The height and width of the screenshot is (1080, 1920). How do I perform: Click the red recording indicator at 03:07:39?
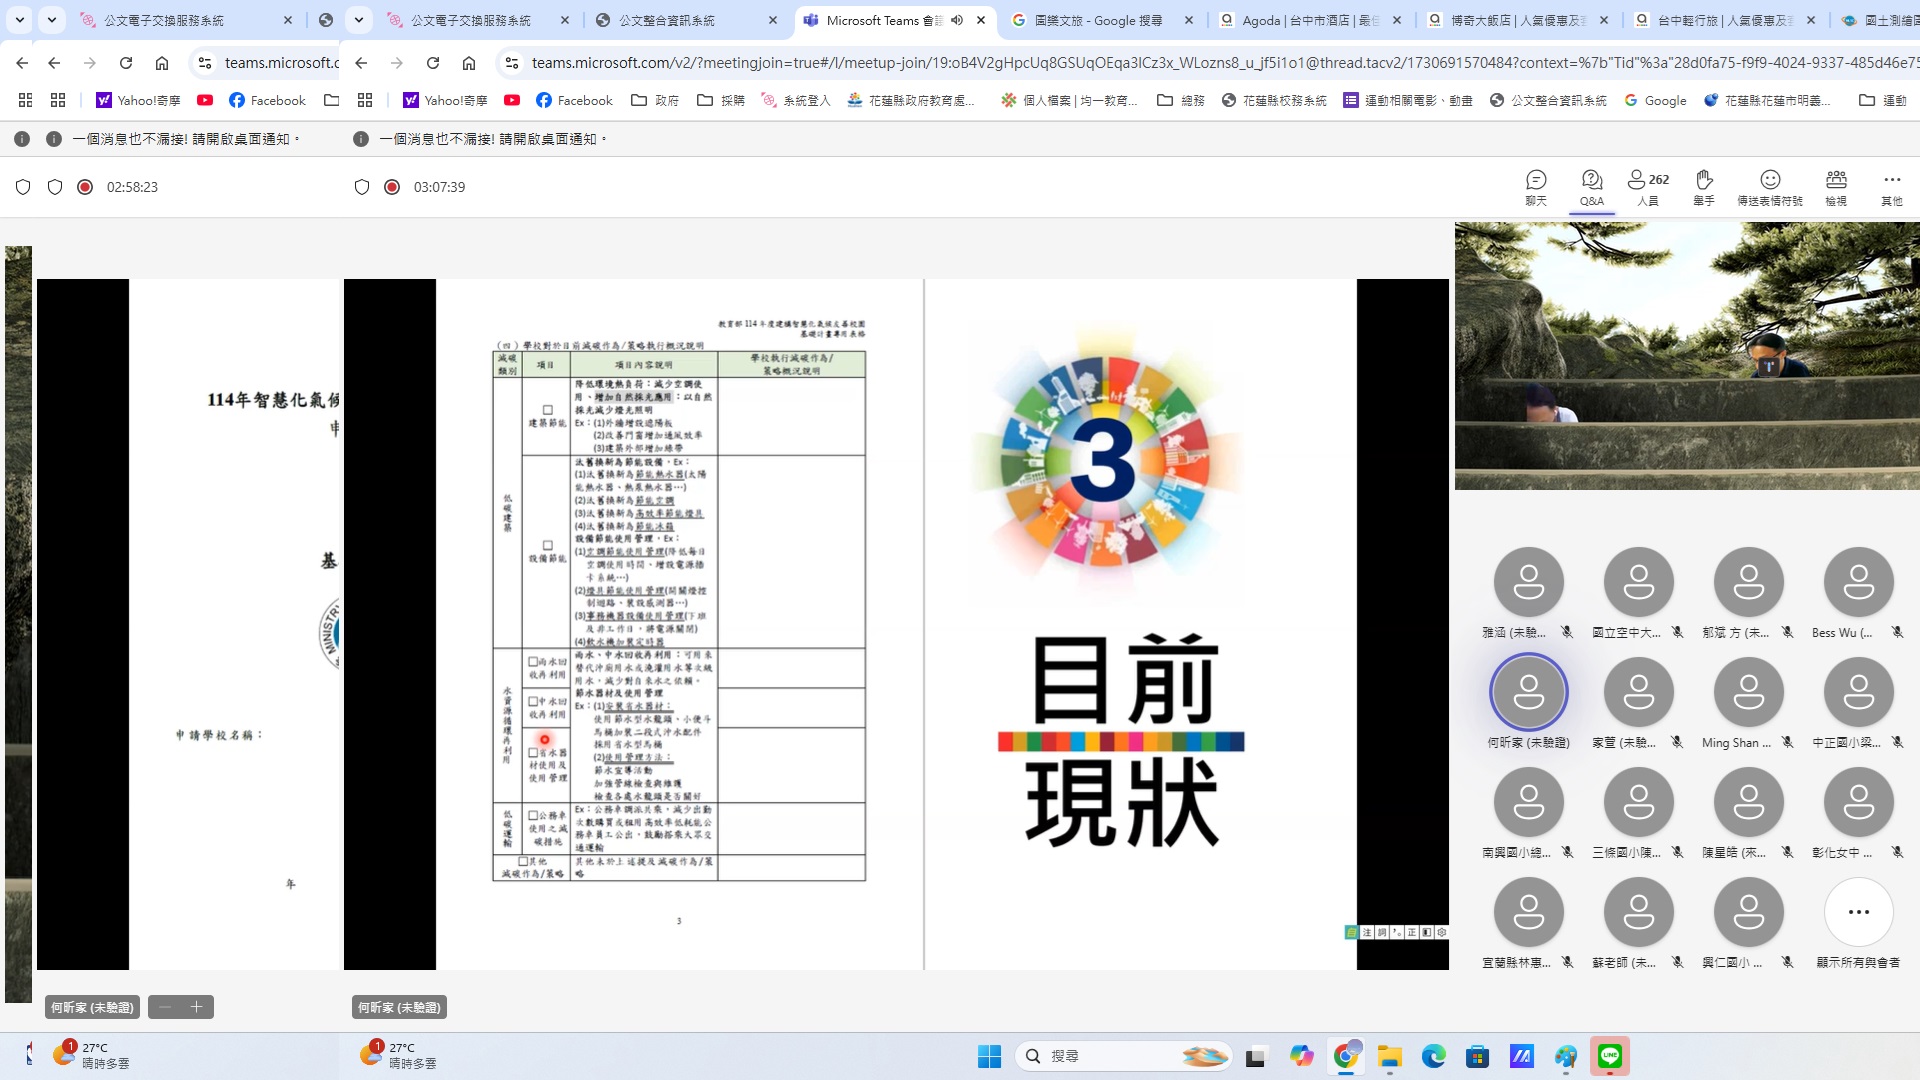(x=392, y=187)
